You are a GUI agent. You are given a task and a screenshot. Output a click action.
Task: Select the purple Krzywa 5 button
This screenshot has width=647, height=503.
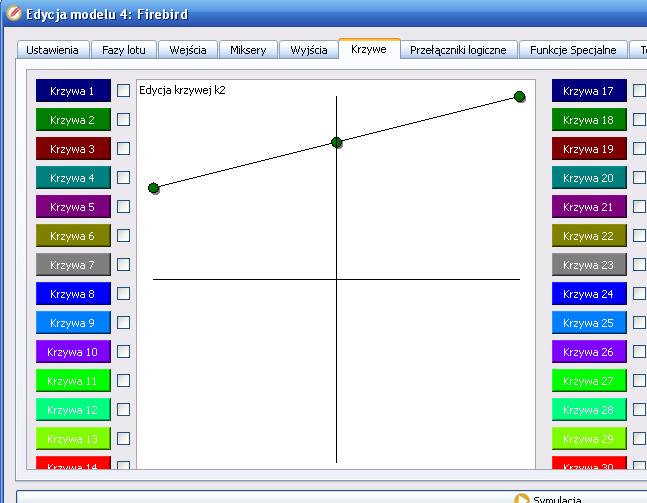click(x=73, y=207)
